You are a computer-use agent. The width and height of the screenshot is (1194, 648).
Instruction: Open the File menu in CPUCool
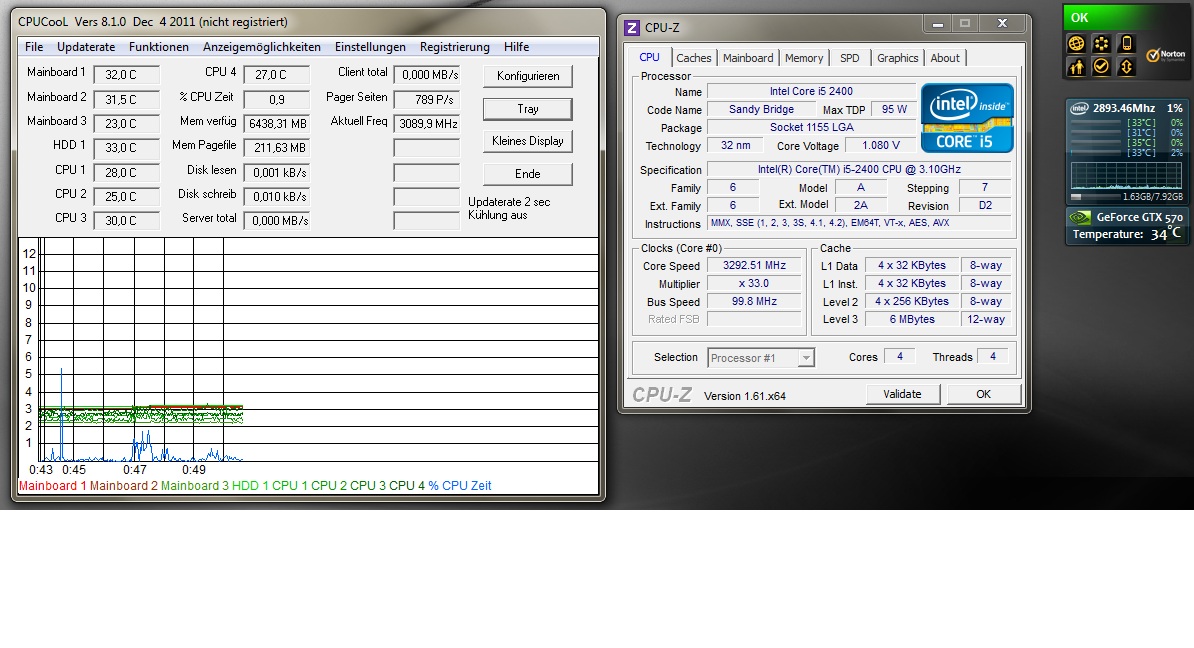tap(34, 47)
